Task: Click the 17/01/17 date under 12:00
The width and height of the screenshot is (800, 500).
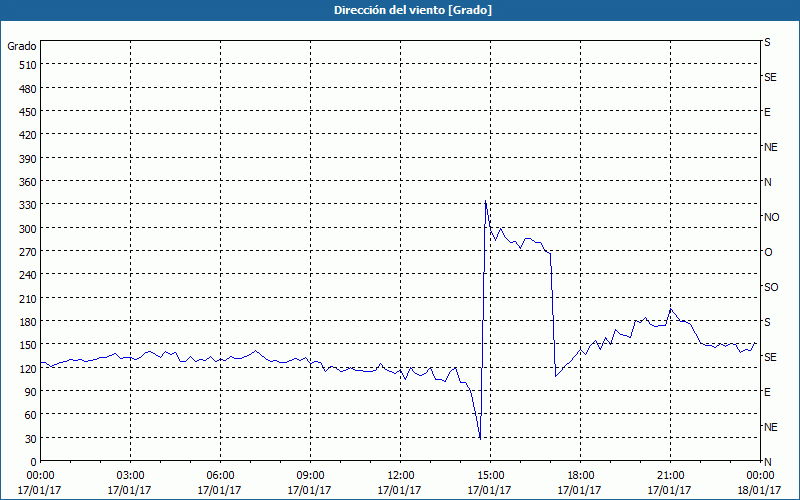Action: tap(399, 490)
